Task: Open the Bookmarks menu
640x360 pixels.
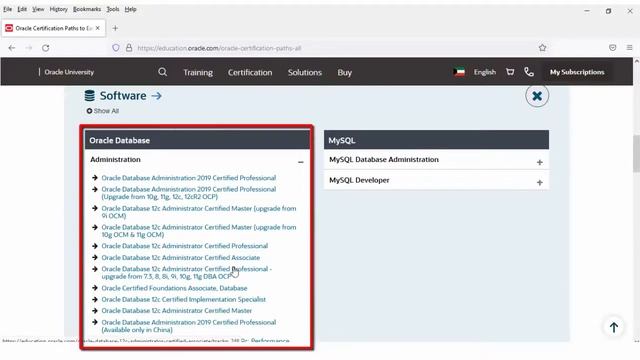Action: coord(87,9)
